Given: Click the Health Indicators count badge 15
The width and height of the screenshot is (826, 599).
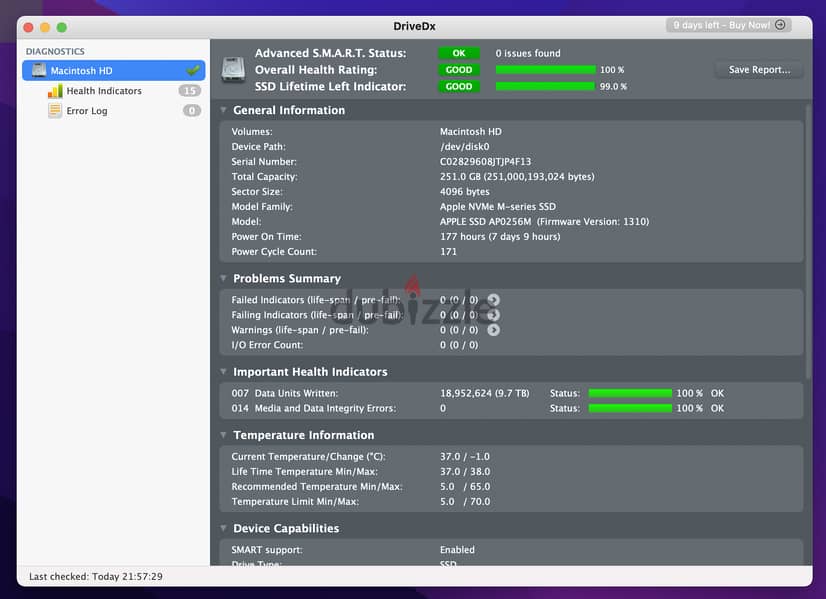Looking at the screenshot, I should click(190, 91).
